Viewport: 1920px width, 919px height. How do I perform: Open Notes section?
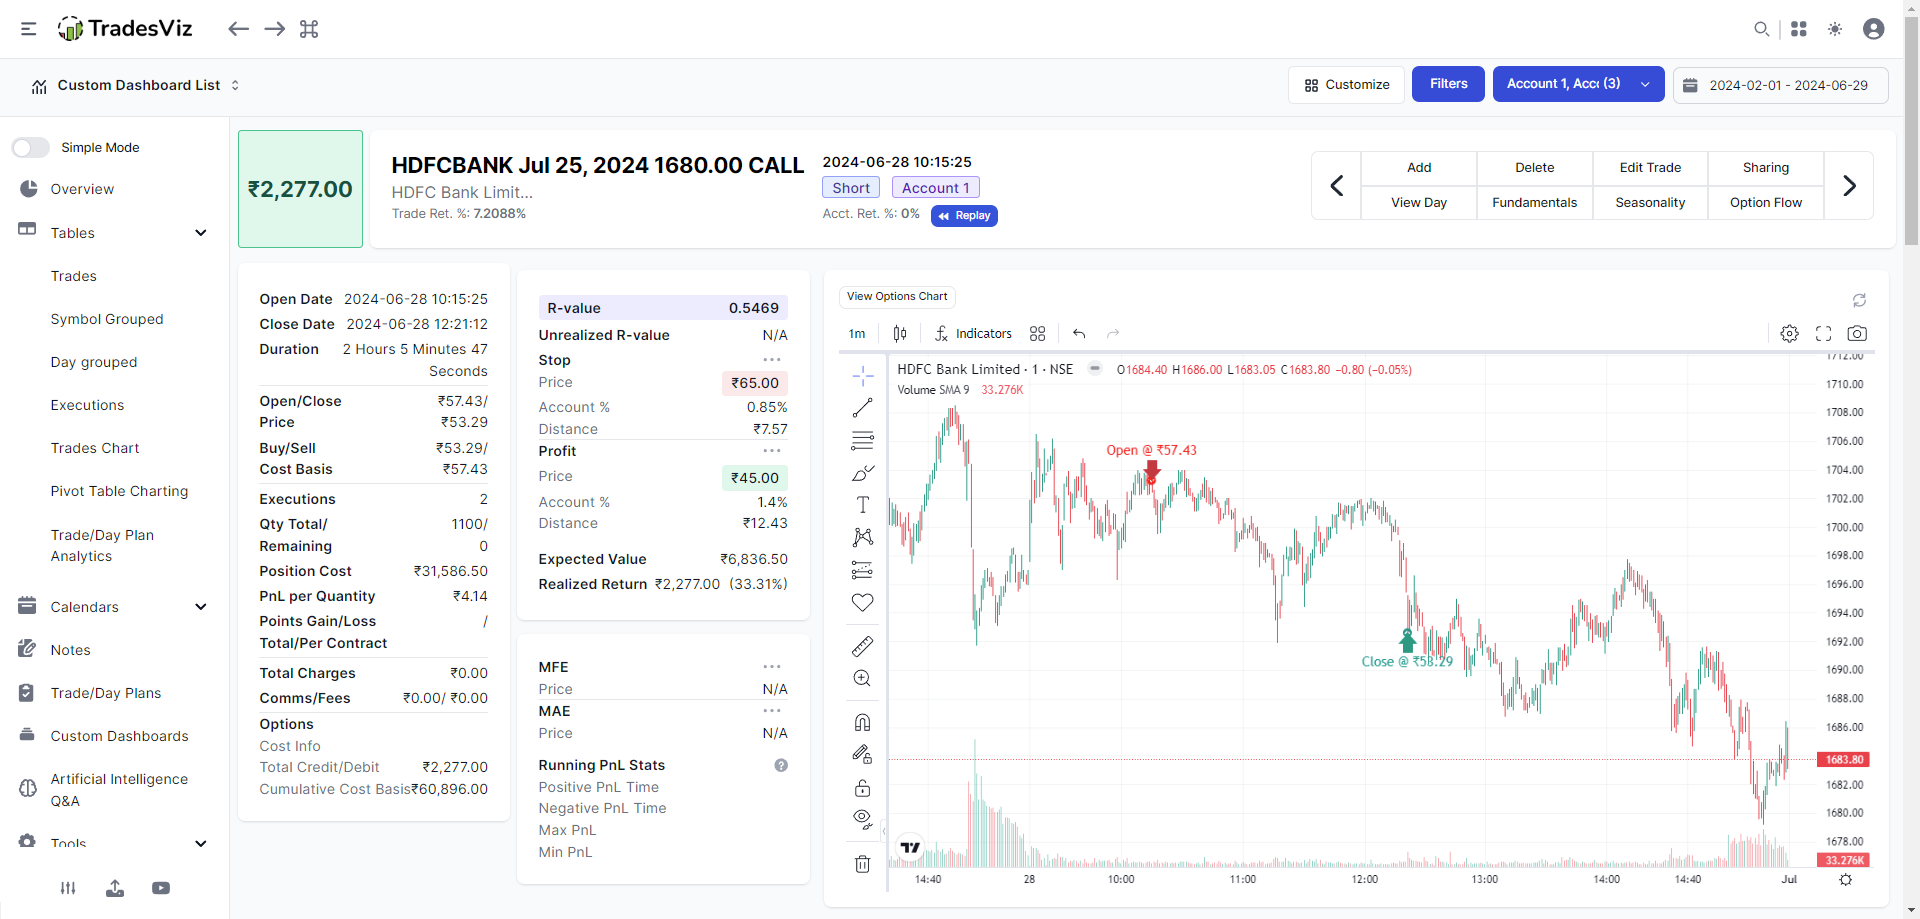point(70,650)
